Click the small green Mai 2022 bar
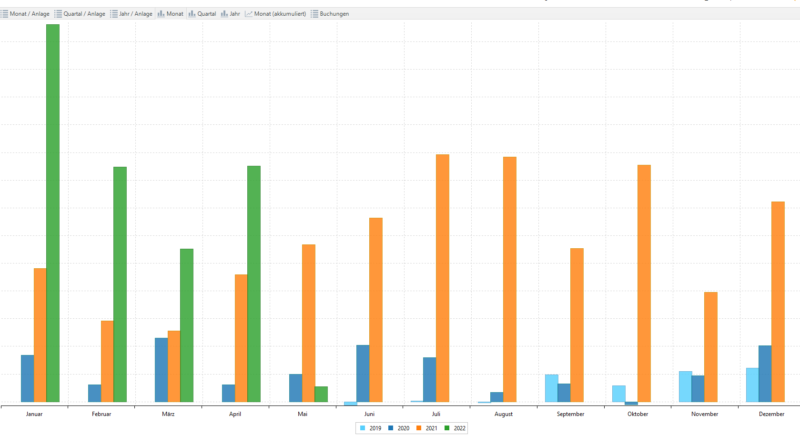800x436 pixels. [x=321, y=394]
